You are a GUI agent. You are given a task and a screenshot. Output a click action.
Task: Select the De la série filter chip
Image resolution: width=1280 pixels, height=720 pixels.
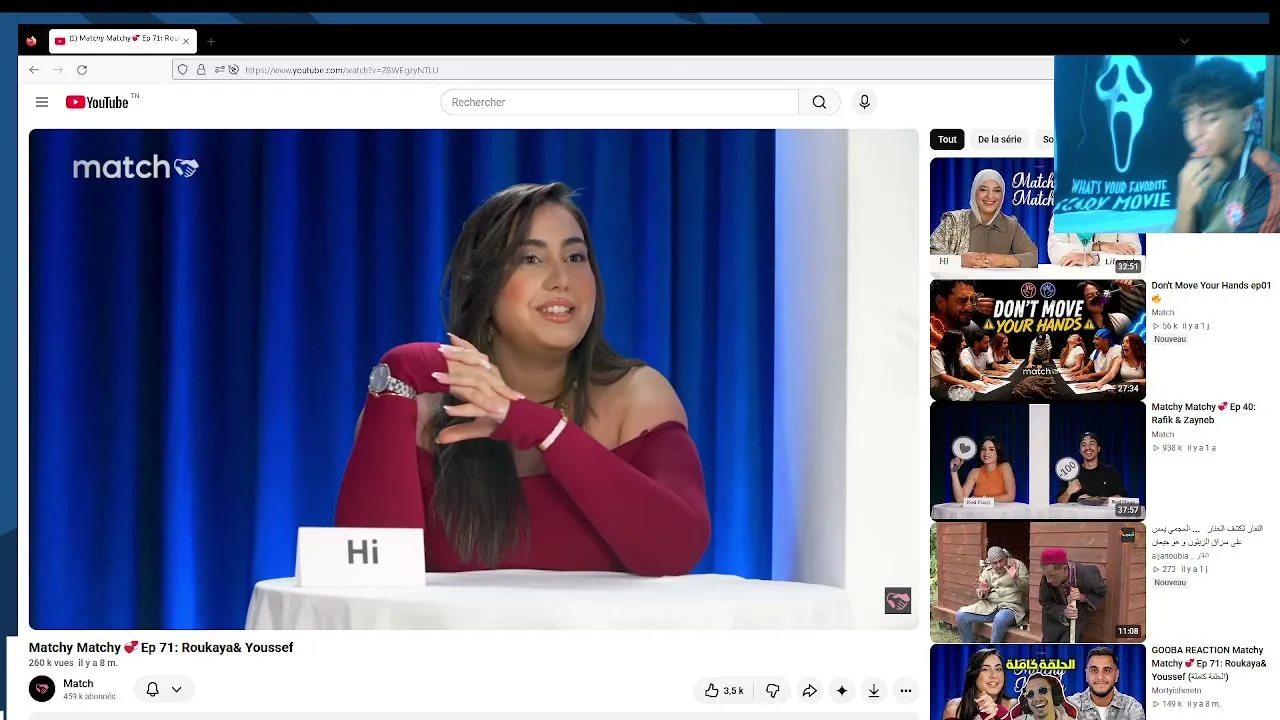(1000, 139)
